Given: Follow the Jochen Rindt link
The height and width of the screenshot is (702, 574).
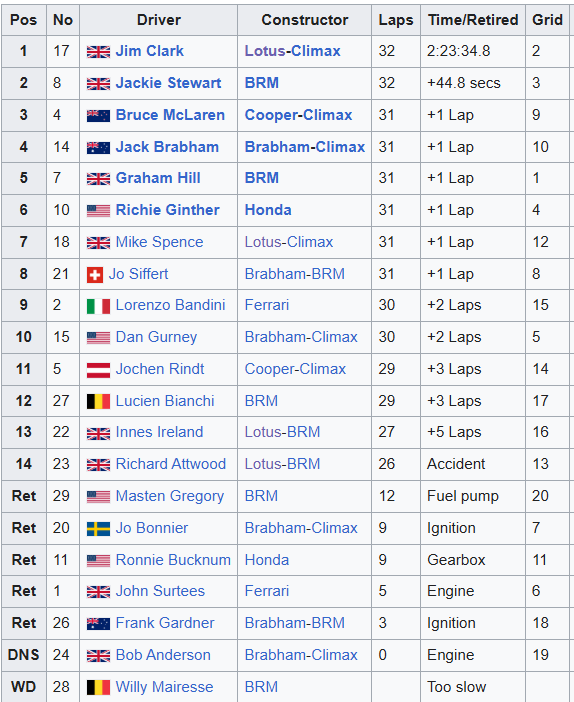Looking at the screenshot, I should [160, 369].
